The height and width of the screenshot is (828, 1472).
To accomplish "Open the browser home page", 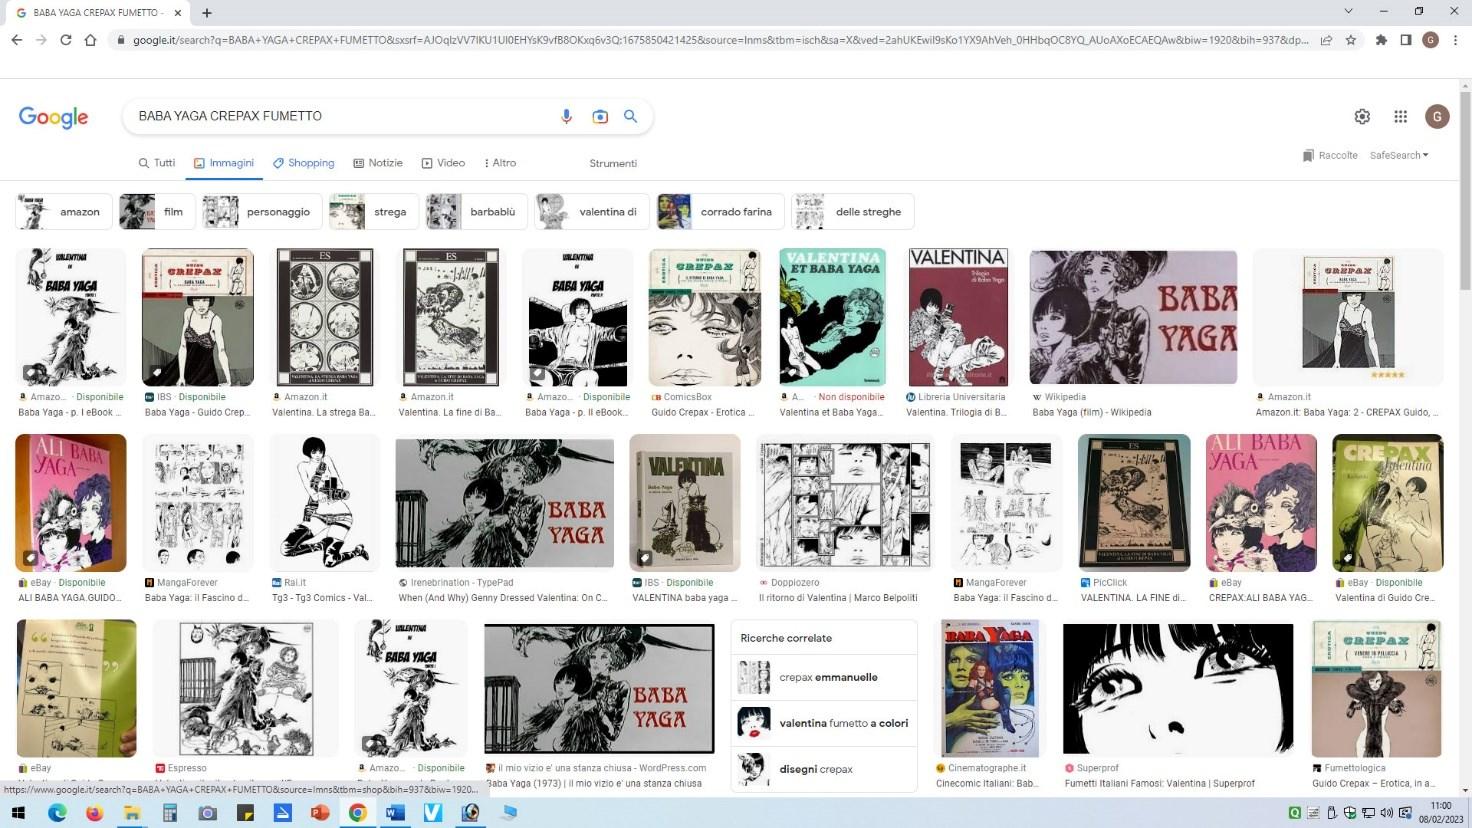I will [x=90, y=40].
